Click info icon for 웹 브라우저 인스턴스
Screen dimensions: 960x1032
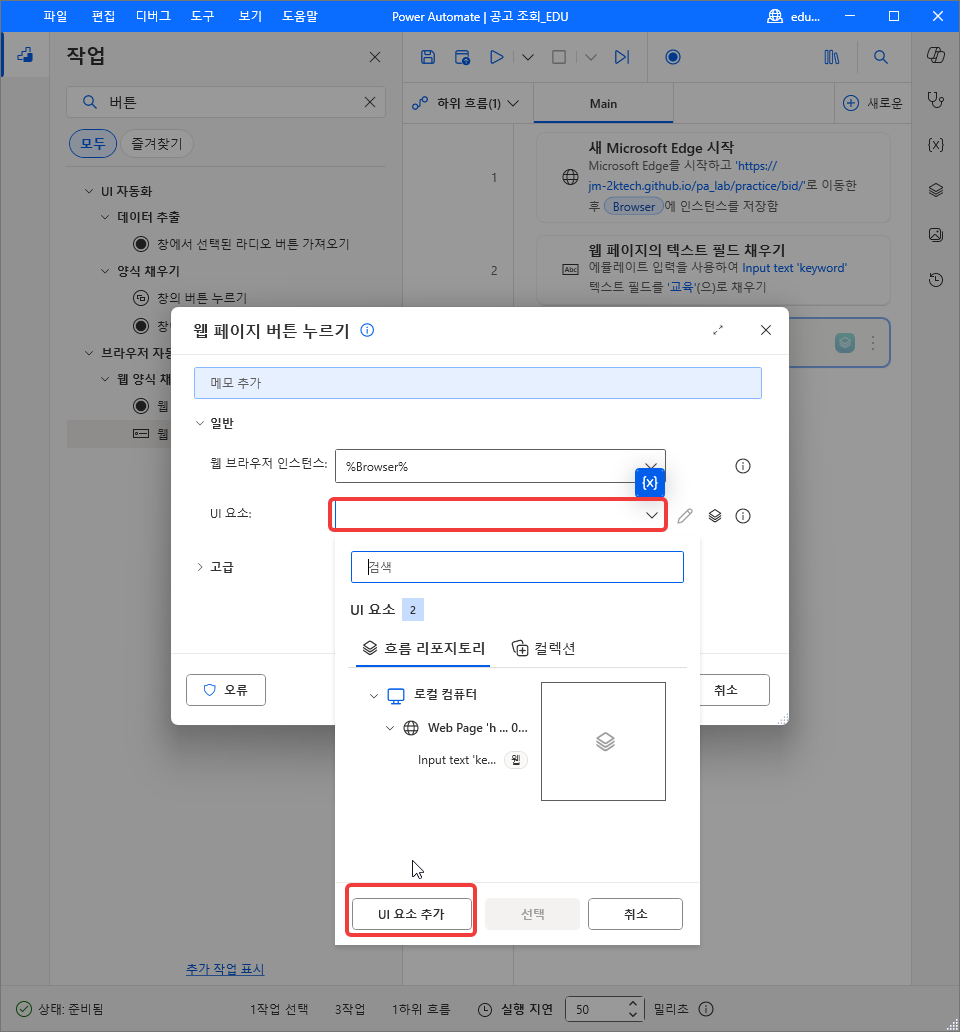[x=743, y=466]
